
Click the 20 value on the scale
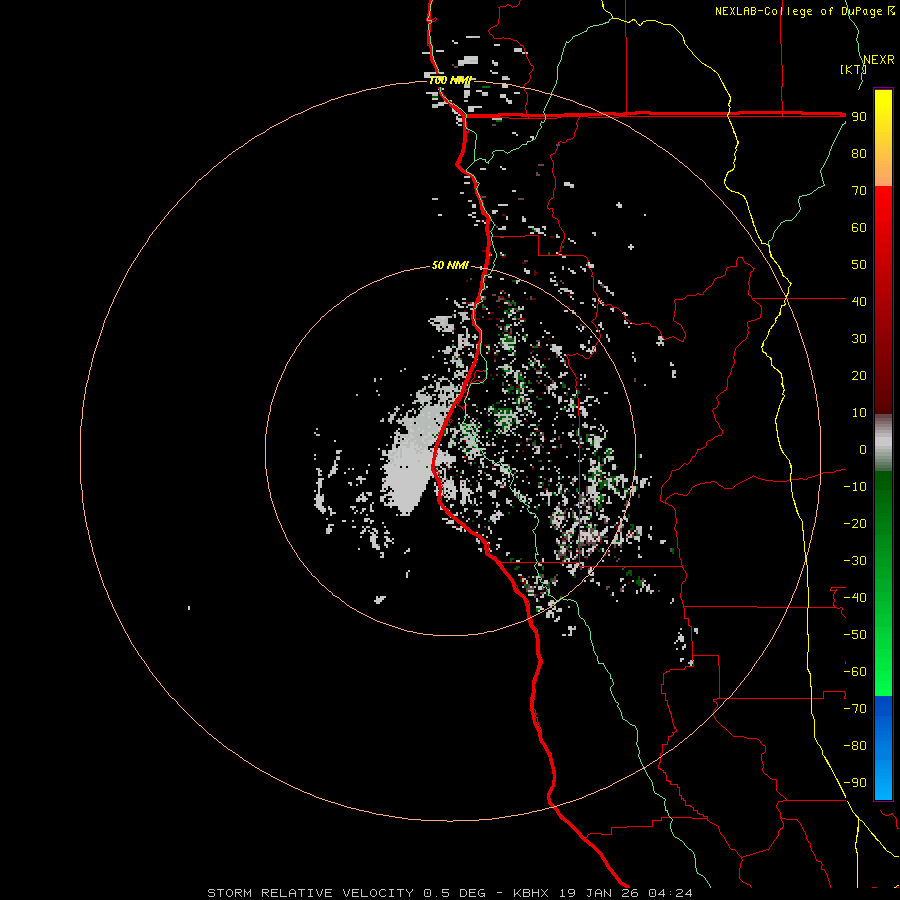pos(859,375)
